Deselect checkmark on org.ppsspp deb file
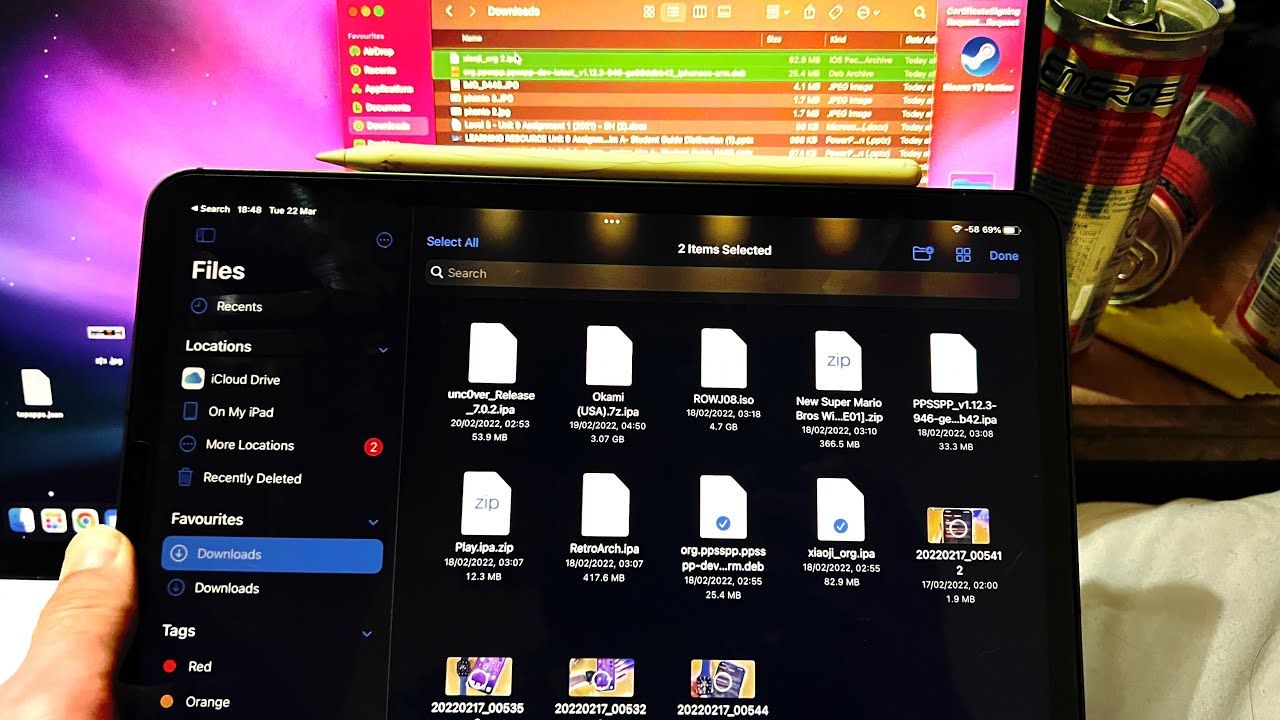 click(x=724, y=523)
